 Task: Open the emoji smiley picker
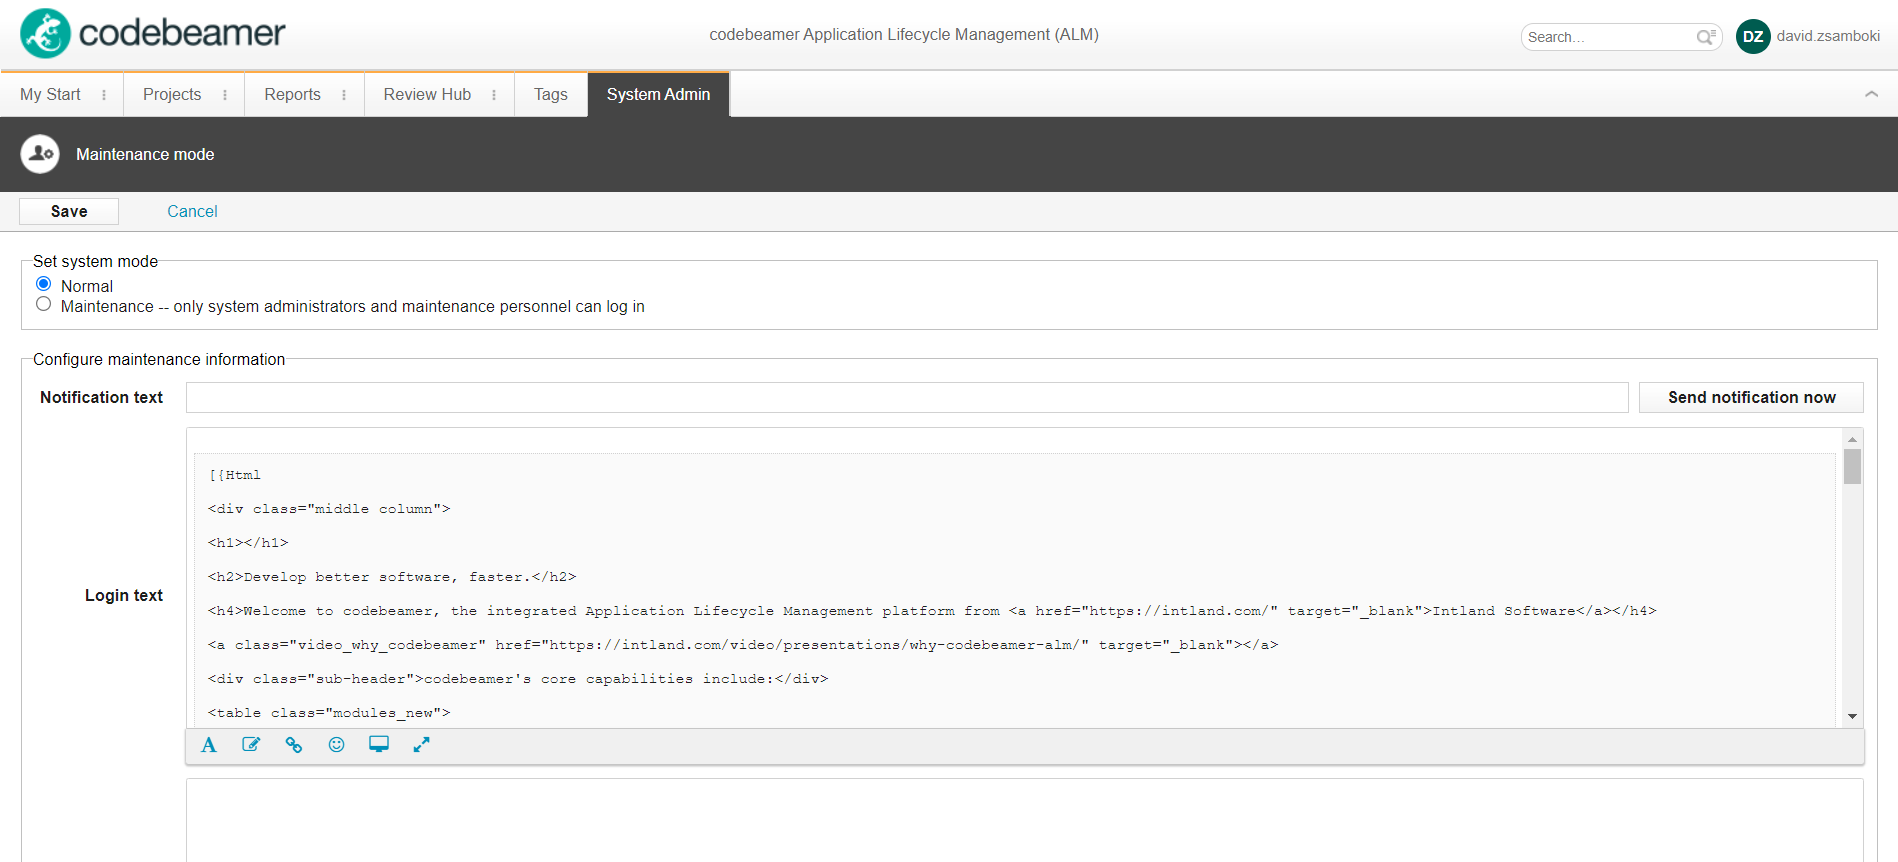pyautogui.click(x=337, y=745)
